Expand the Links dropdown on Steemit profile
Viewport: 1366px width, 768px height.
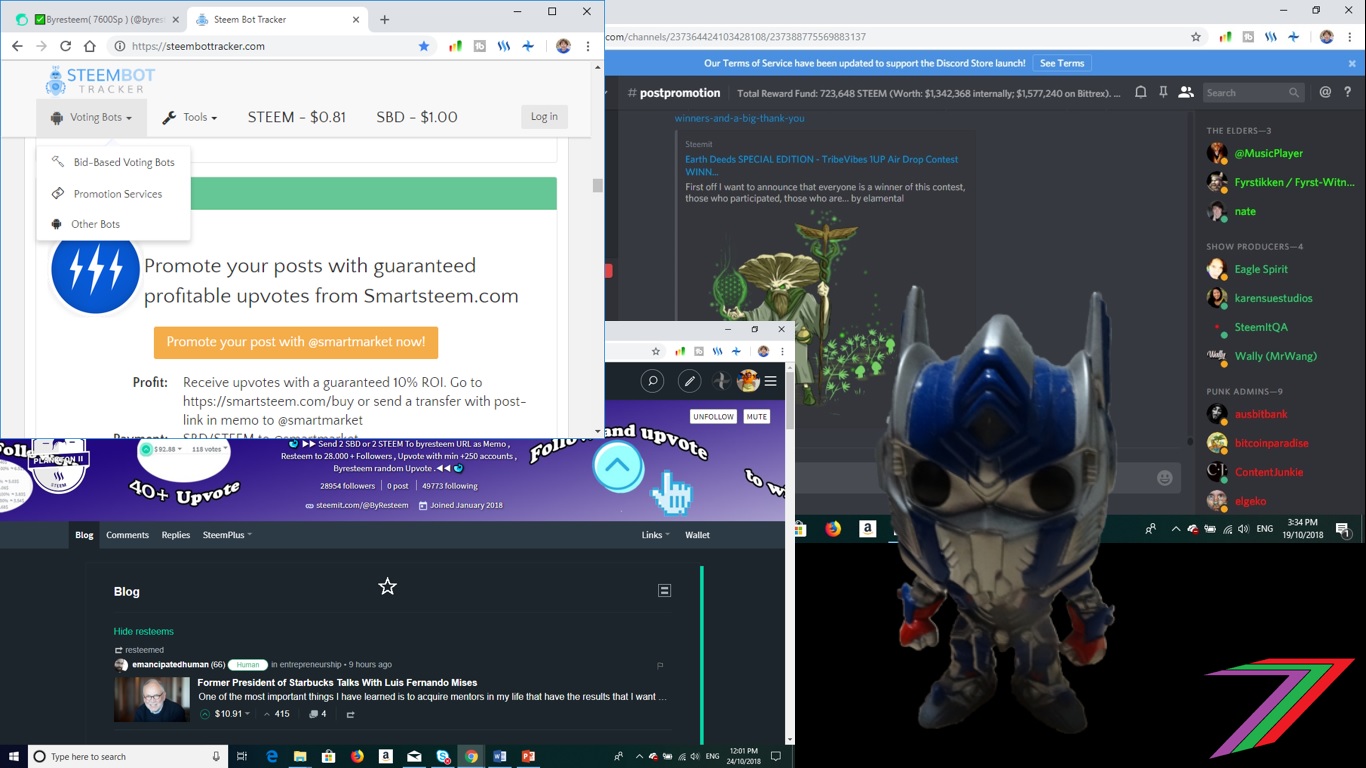[x=655, y=535]
